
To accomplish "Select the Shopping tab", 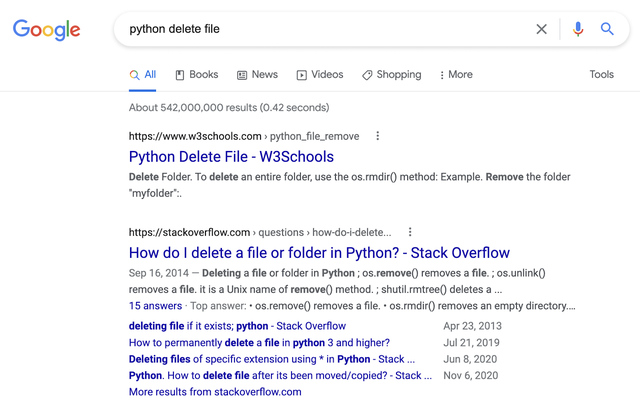I will click(392, 75).
